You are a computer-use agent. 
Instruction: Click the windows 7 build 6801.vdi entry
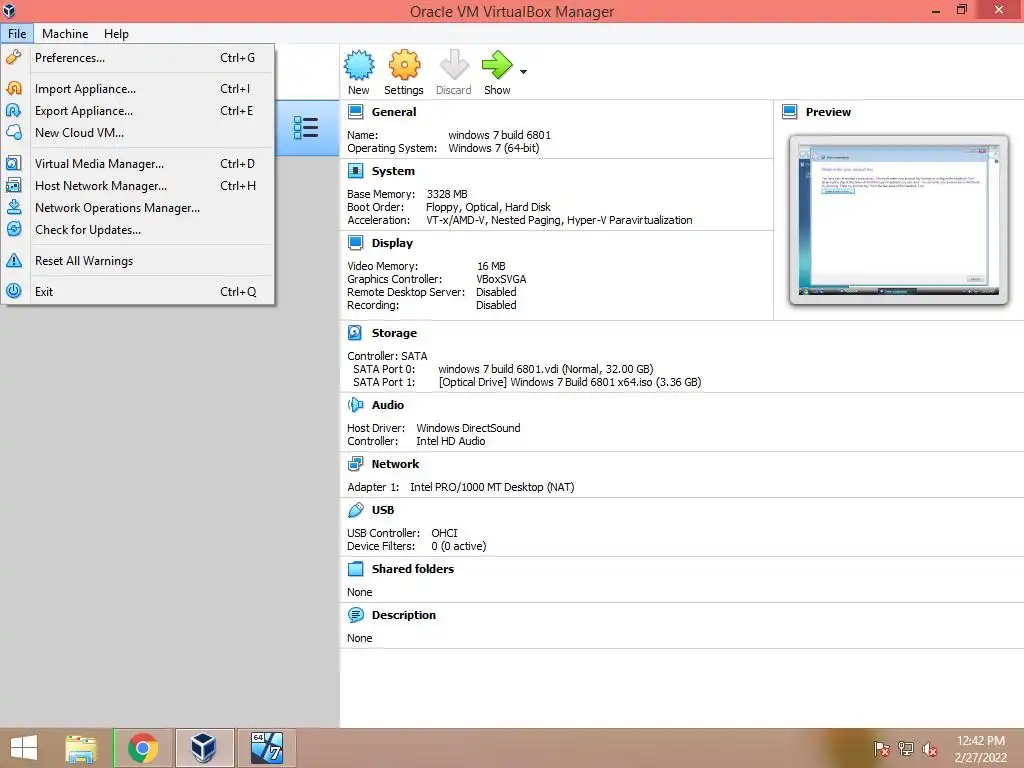click(x=545, y=369)
